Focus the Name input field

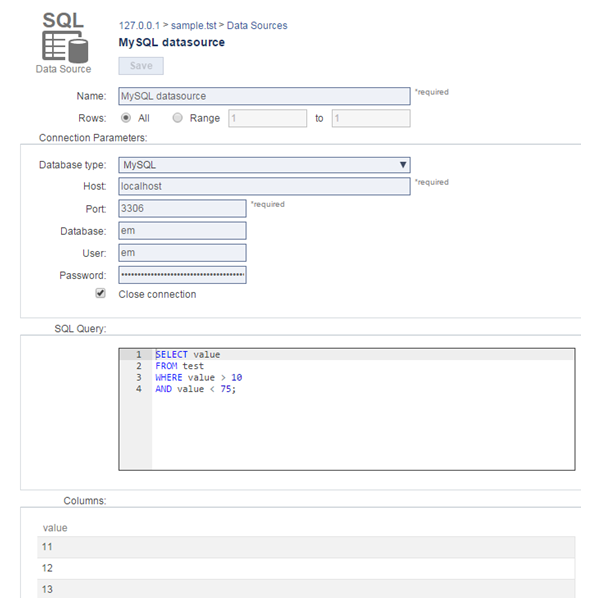click(x=264, y=96)
